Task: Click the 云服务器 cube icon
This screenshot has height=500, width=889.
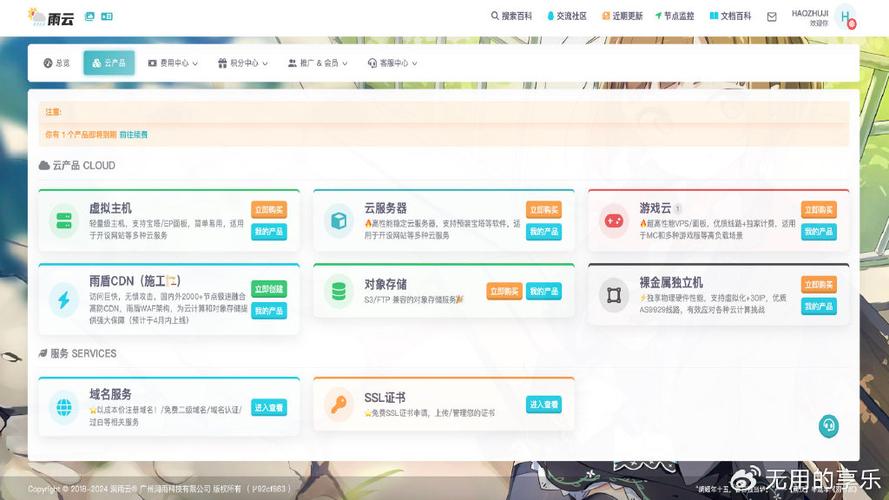Action: (338, 220)
